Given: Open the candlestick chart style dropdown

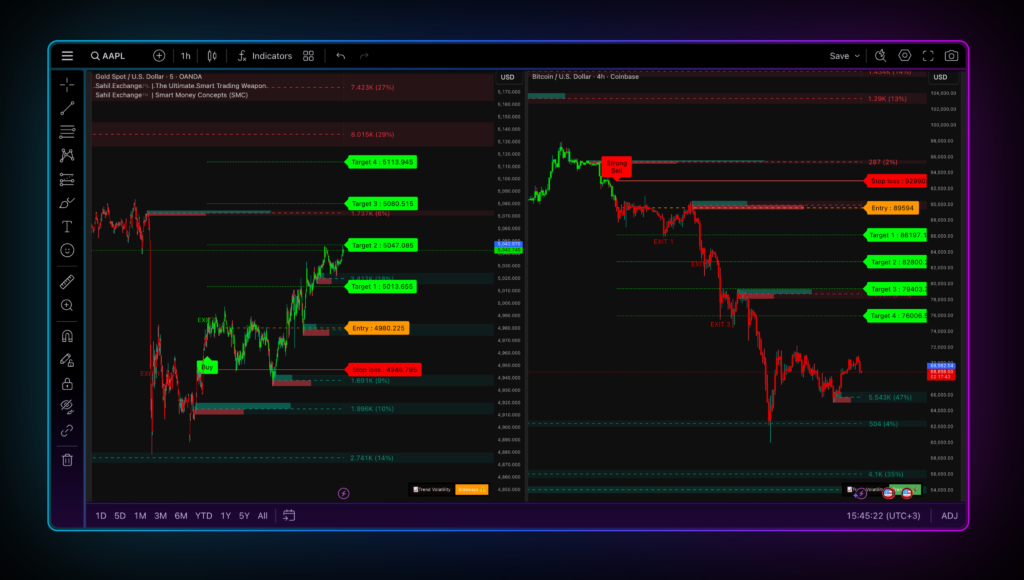Looking at the screenshot, I should click(x=212, y=56).
